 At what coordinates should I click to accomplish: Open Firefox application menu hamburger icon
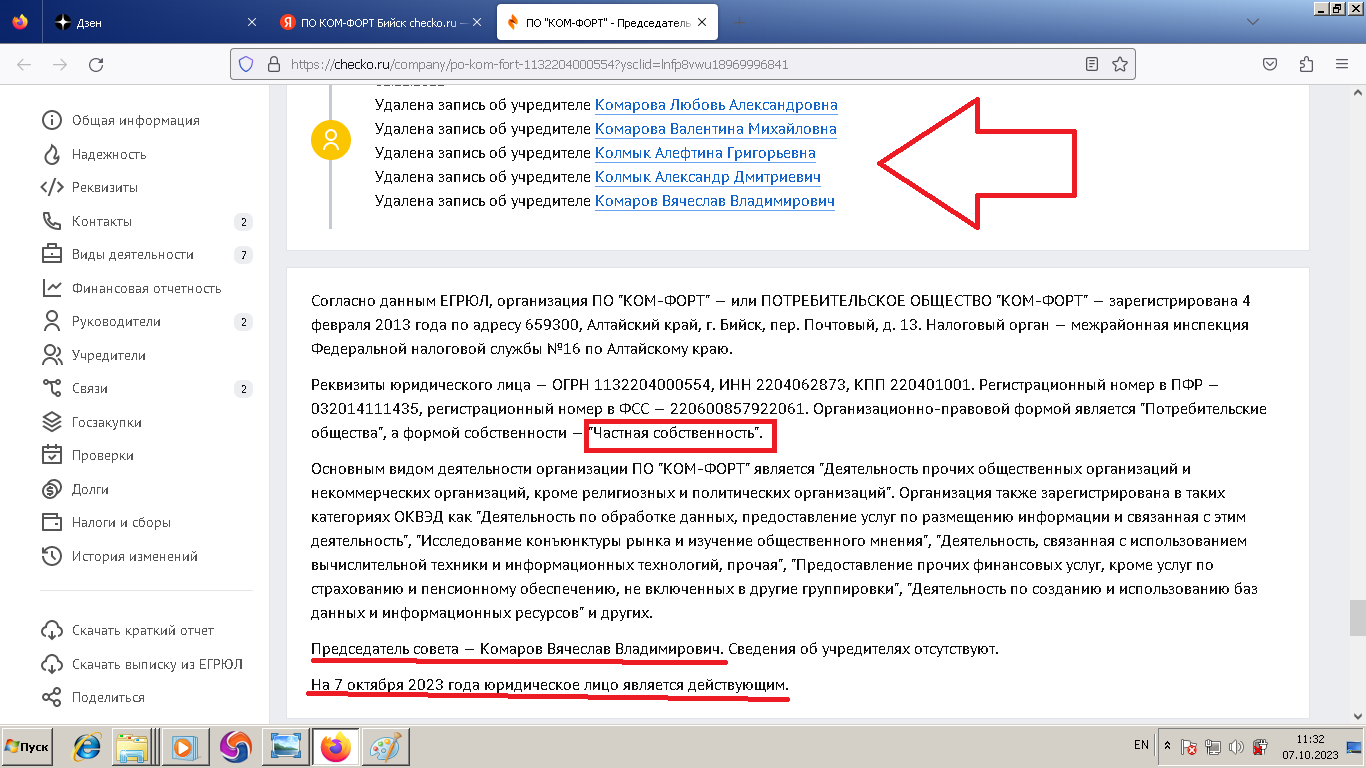pyautogui.click(x=1342, y=64)
